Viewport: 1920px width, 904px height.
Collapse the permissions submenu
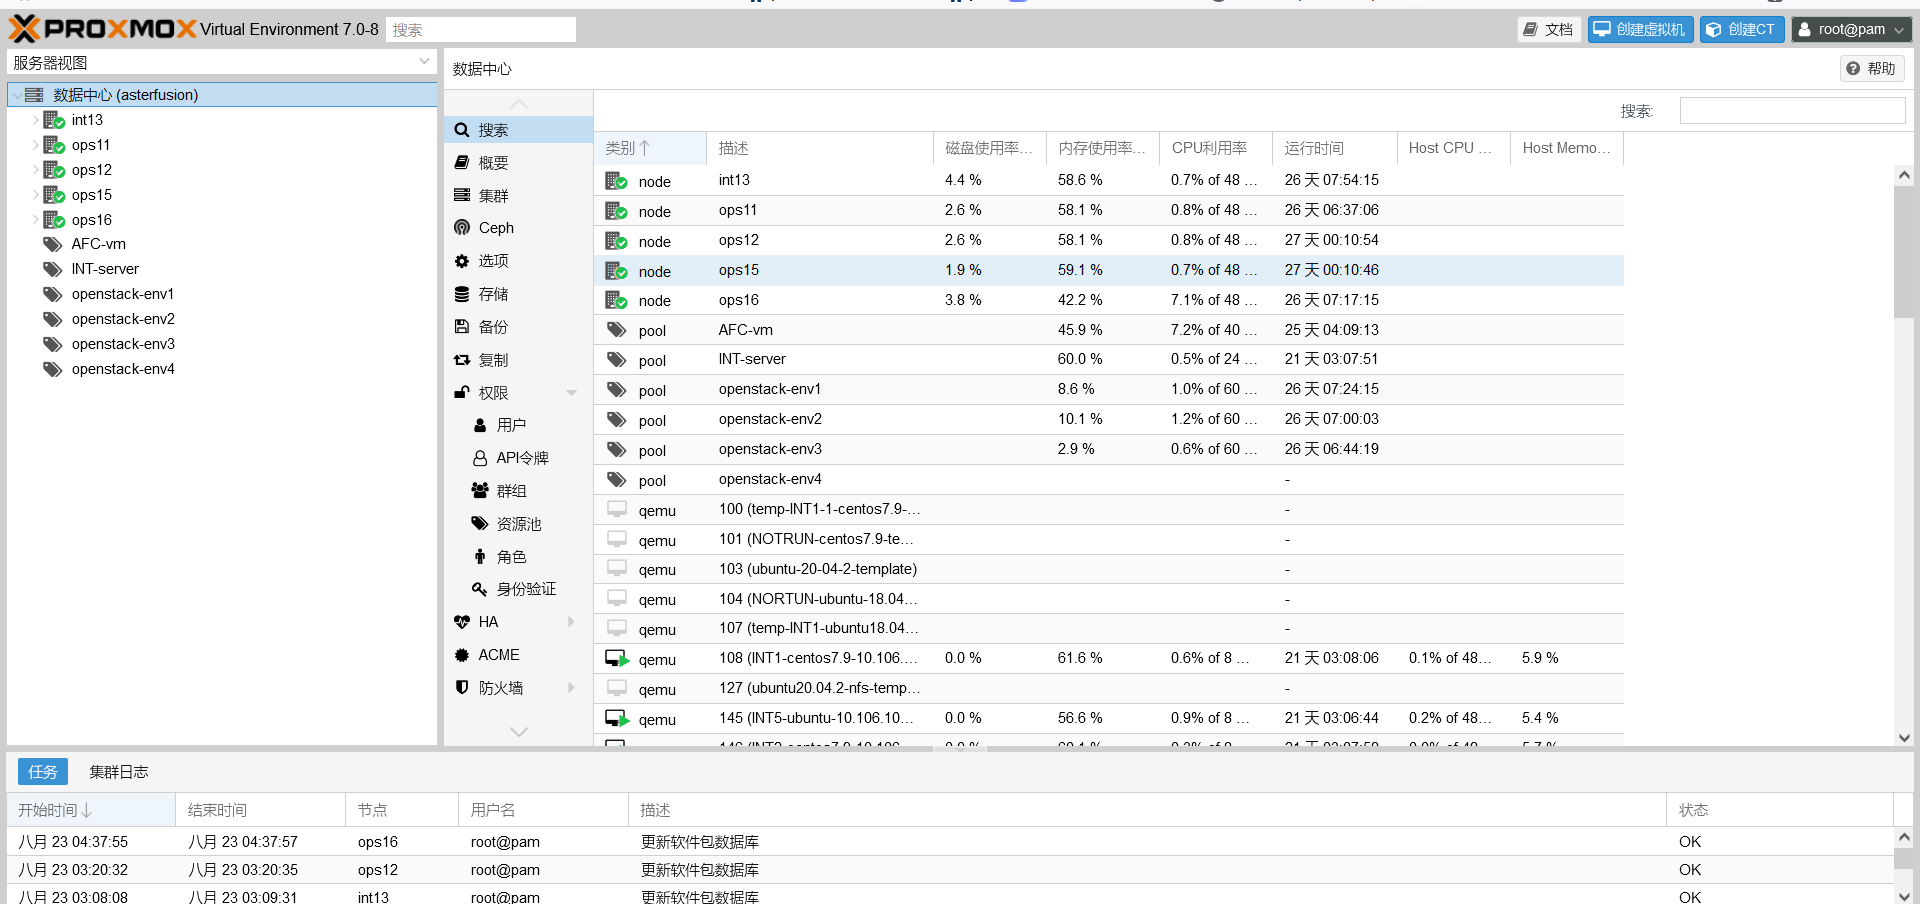572,393
